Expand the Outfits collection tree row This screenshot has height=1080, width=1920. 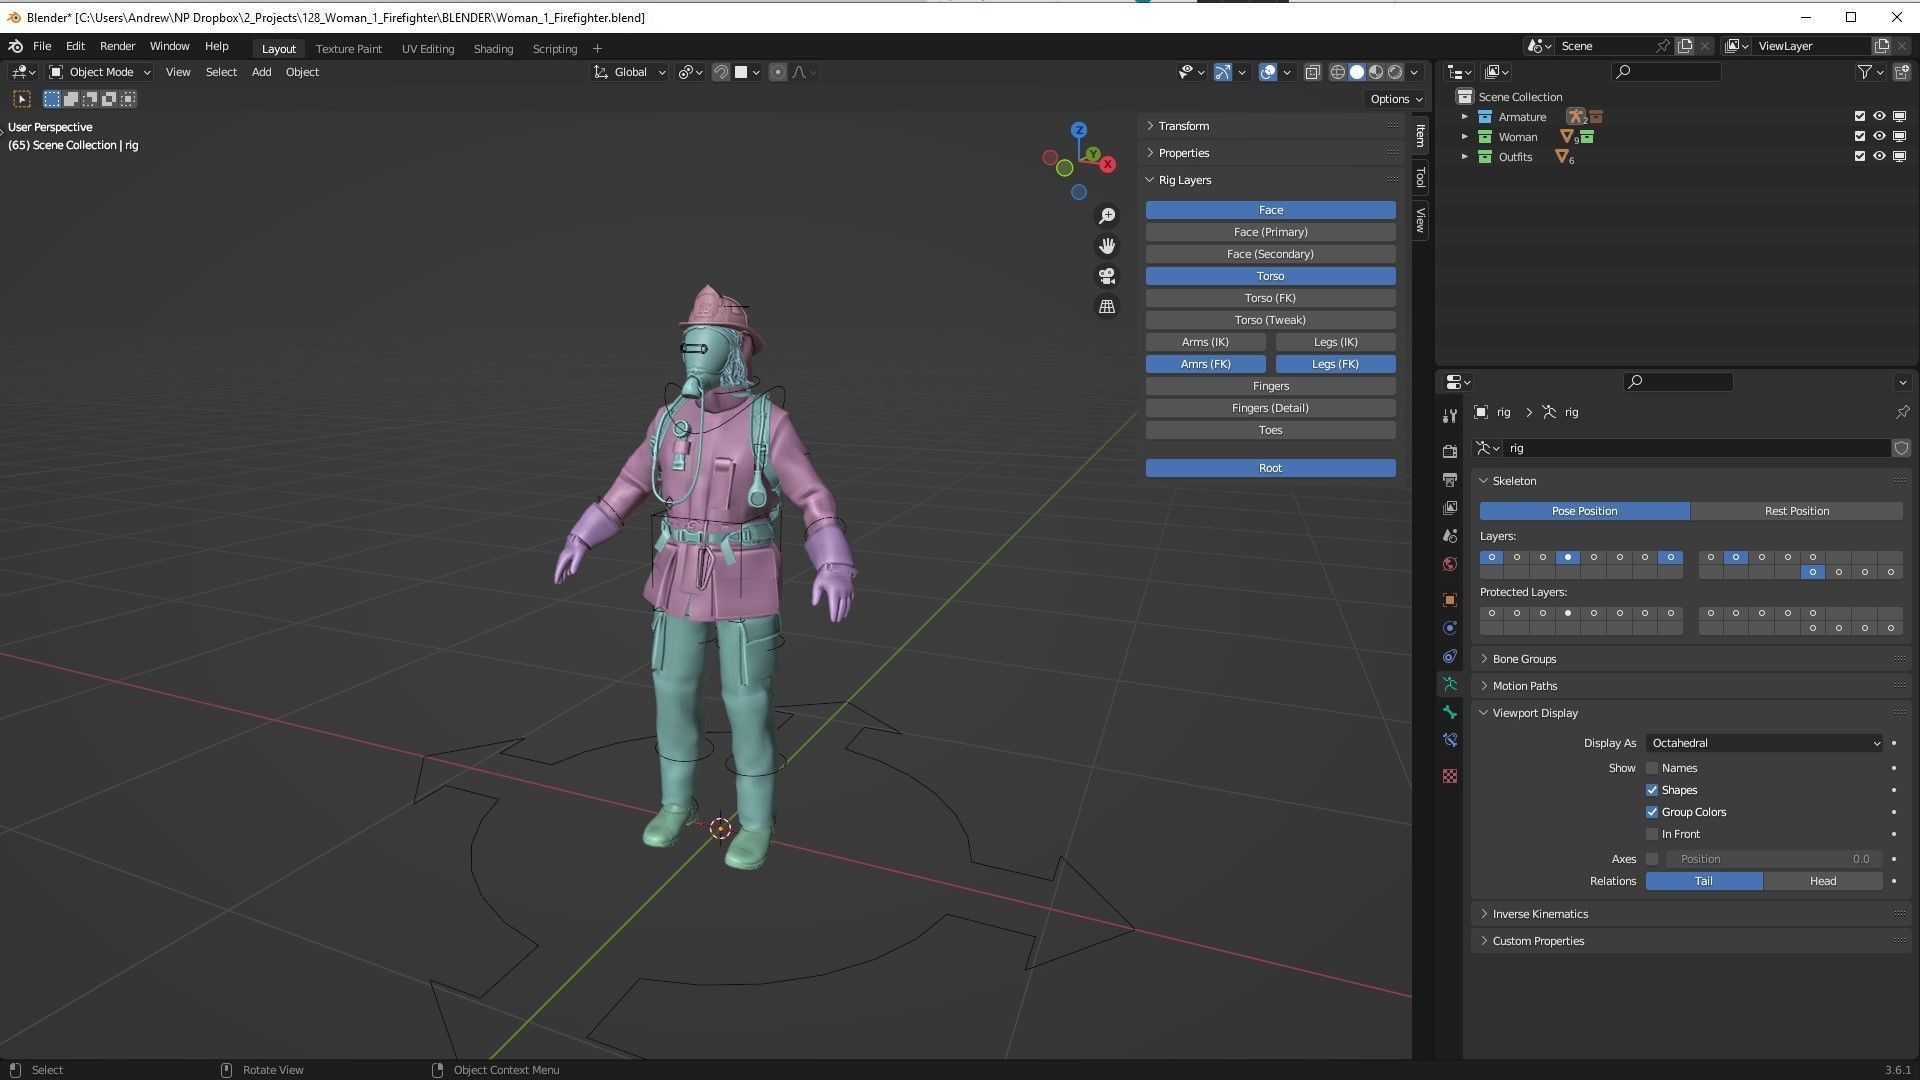click(1465, 157)
